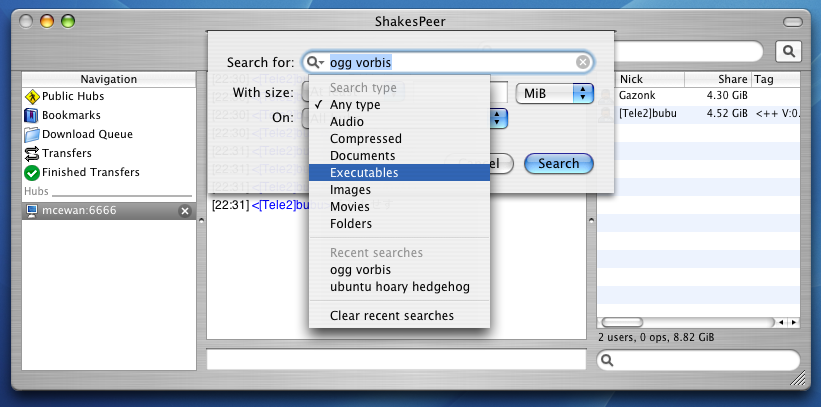Screen dimensions: 821x407
Task: Select recent search ubuntu hoary hedgehog
Action: pyautogui.click(x=399, y=287)
